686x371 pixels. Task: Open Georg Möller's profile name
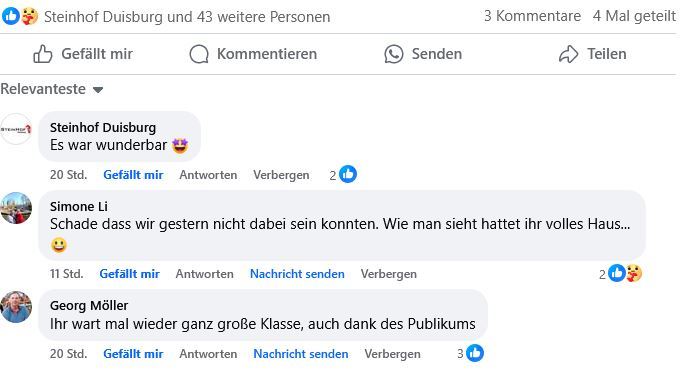(89, 305)
